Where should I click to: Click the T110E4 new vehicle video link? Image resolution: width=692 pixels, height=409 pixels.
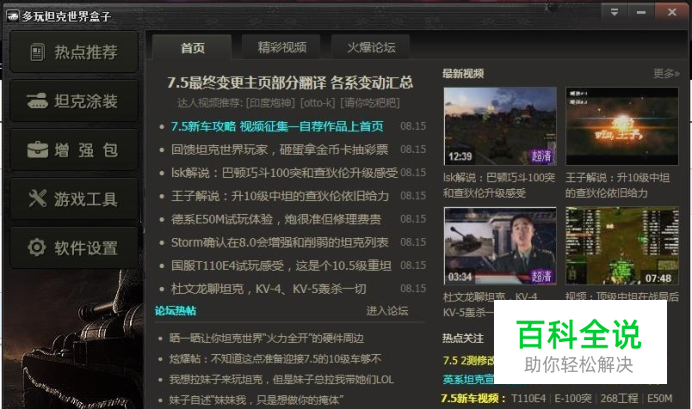point(528,398)
